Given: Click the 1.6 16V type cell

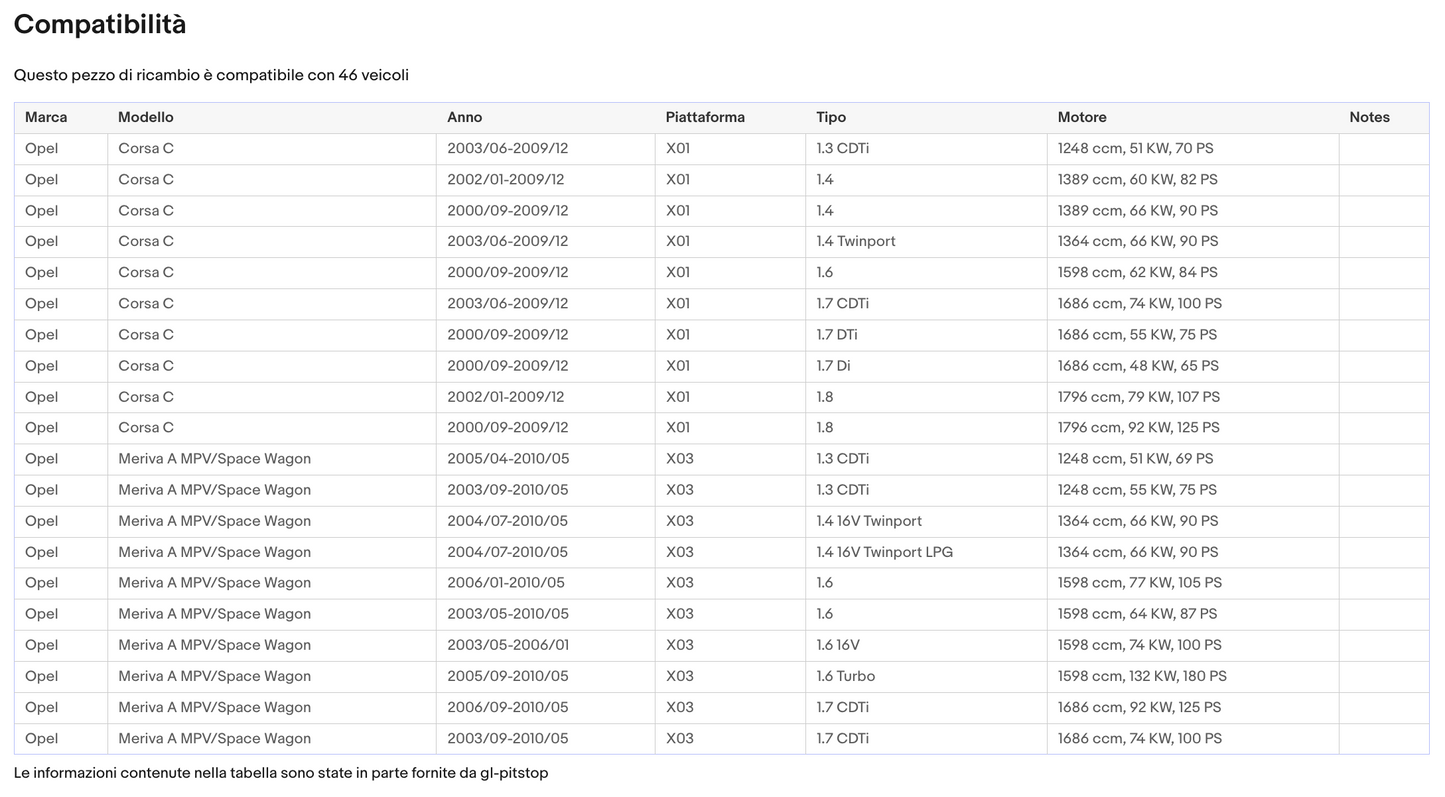Looking at the screenshot, I should (x=837, y=645).
